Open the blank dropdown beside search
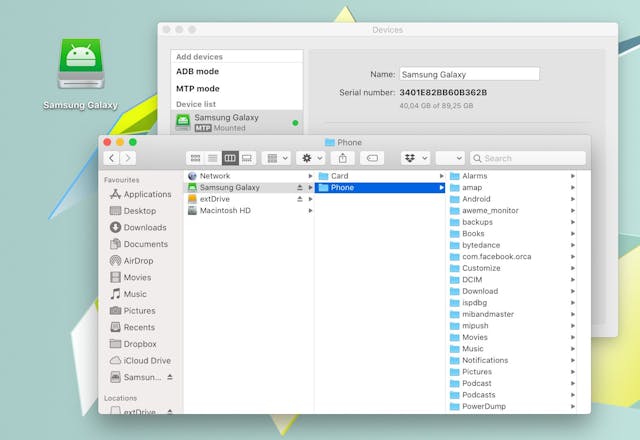The width and height of the screenshot is (640, 440). tap(450, 158)
